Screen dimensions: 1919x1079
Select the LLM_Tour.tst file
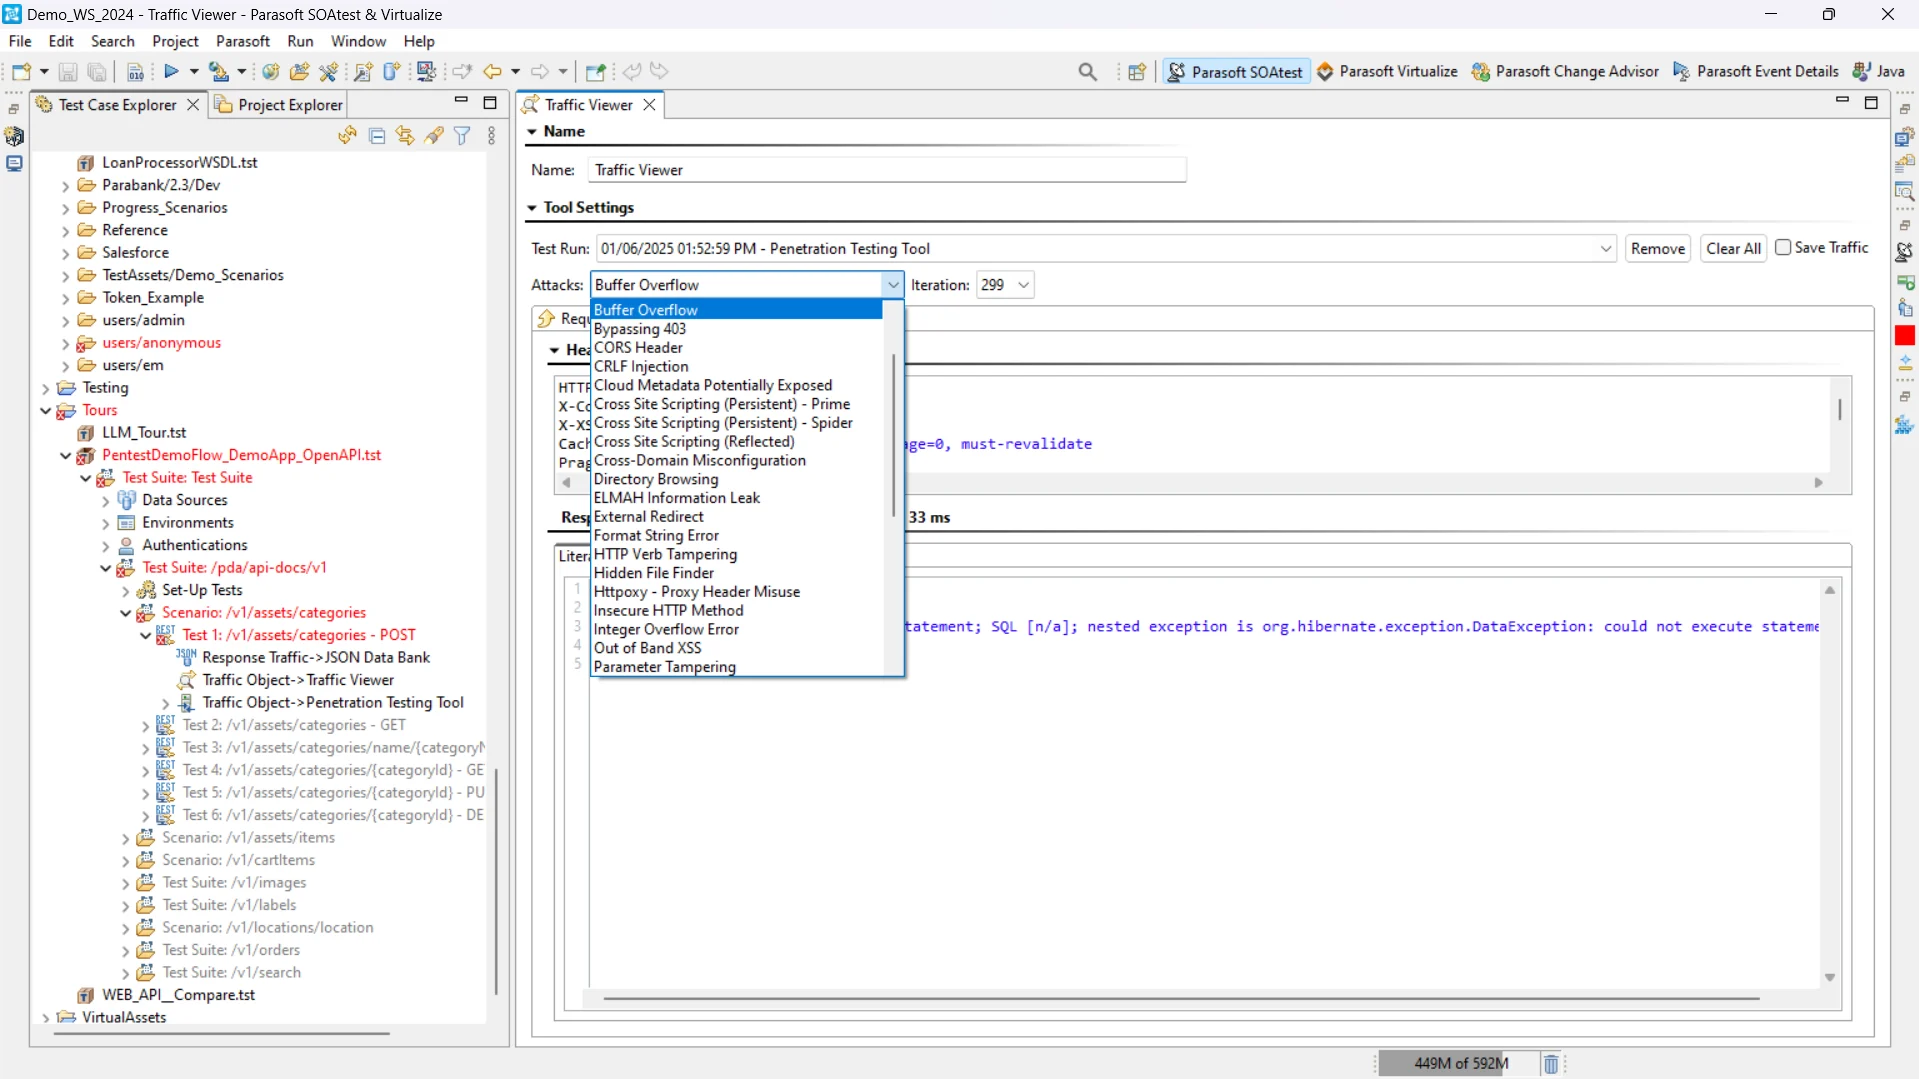[x=144, y=433]
